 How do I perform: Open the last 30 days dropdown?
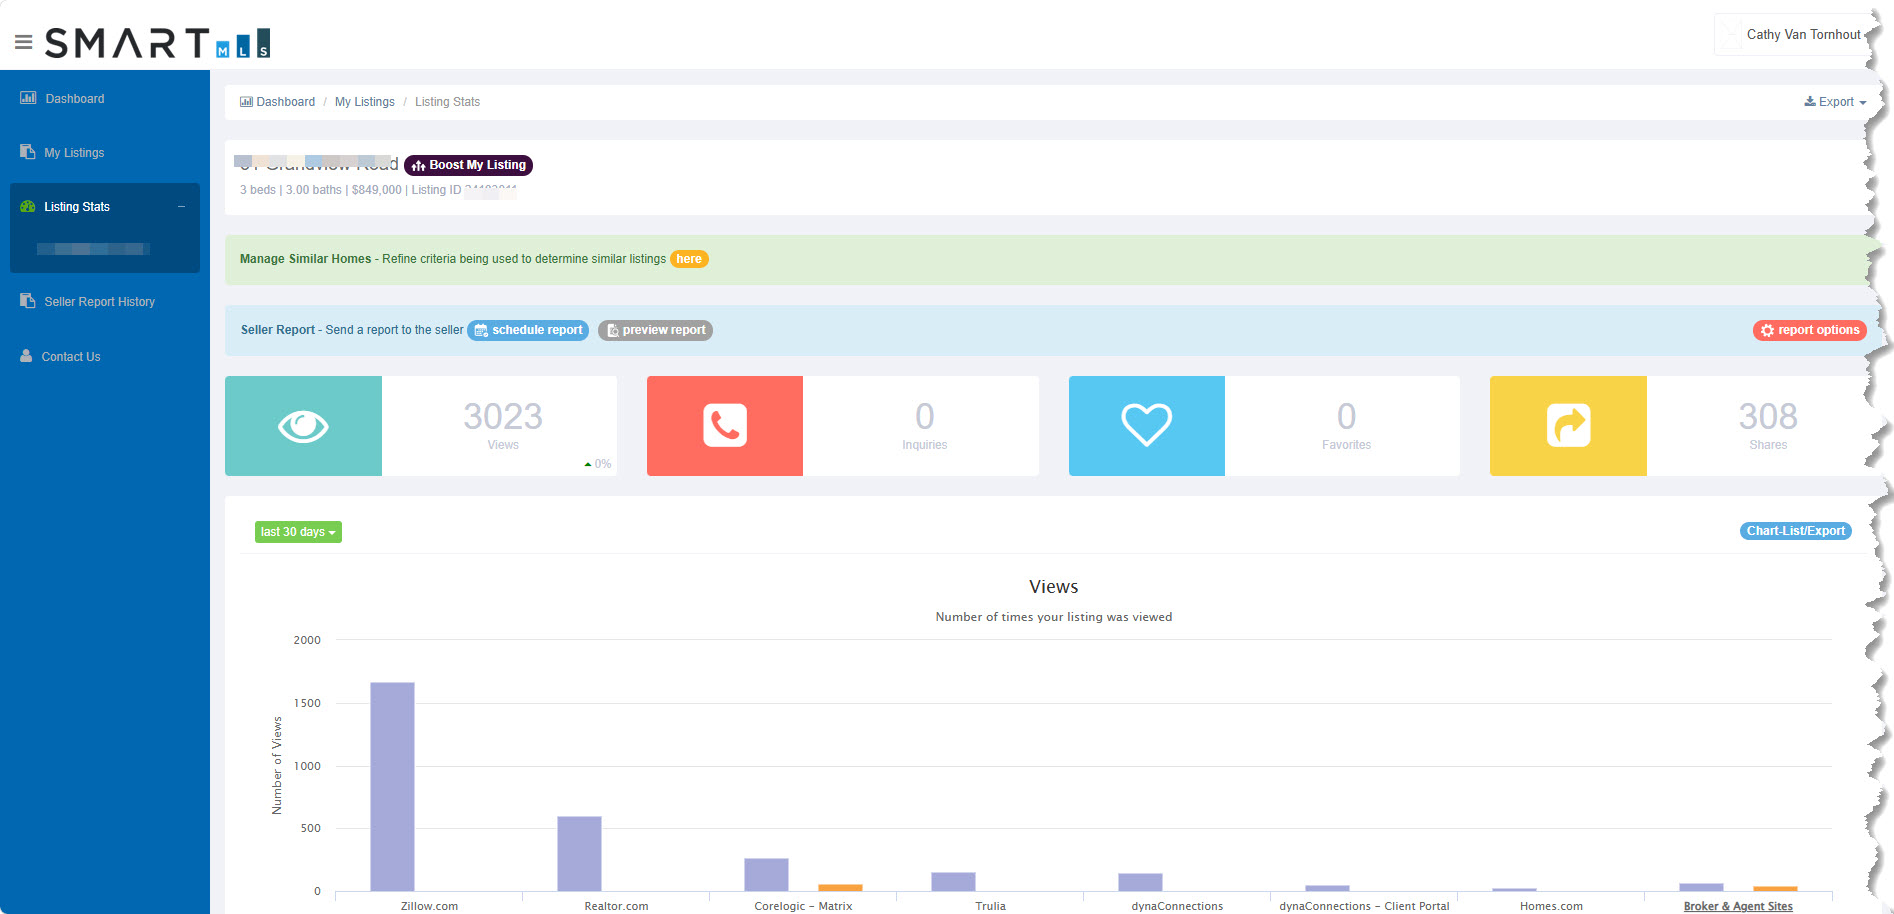click(x=298, y=532)
